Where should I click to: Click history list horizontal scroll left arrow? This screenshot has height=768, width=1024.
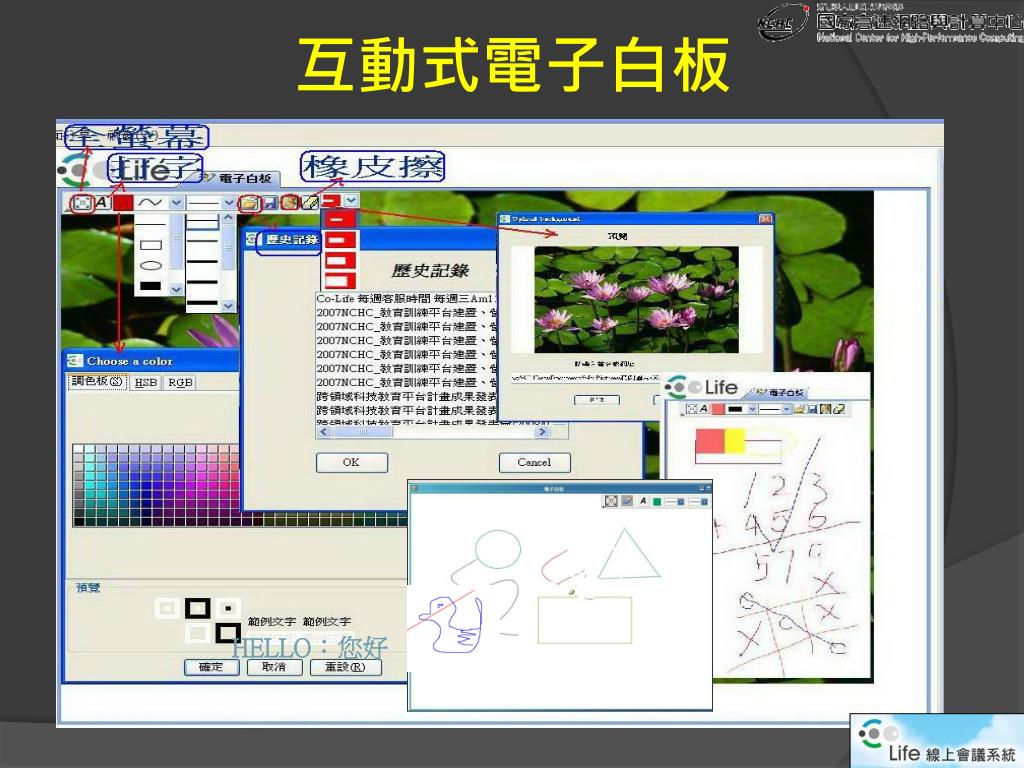pyautogui.click(x=325, y=432)
